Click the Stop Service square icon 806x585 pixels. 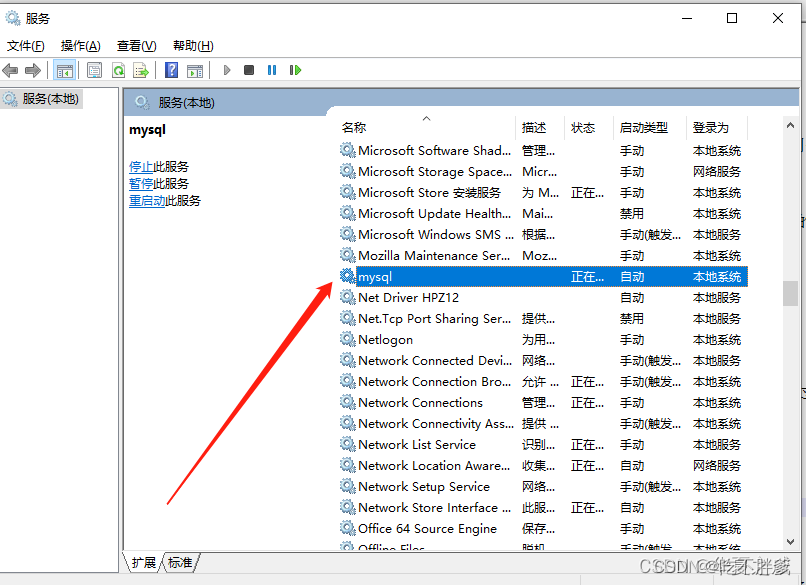[x=249, y=70]
